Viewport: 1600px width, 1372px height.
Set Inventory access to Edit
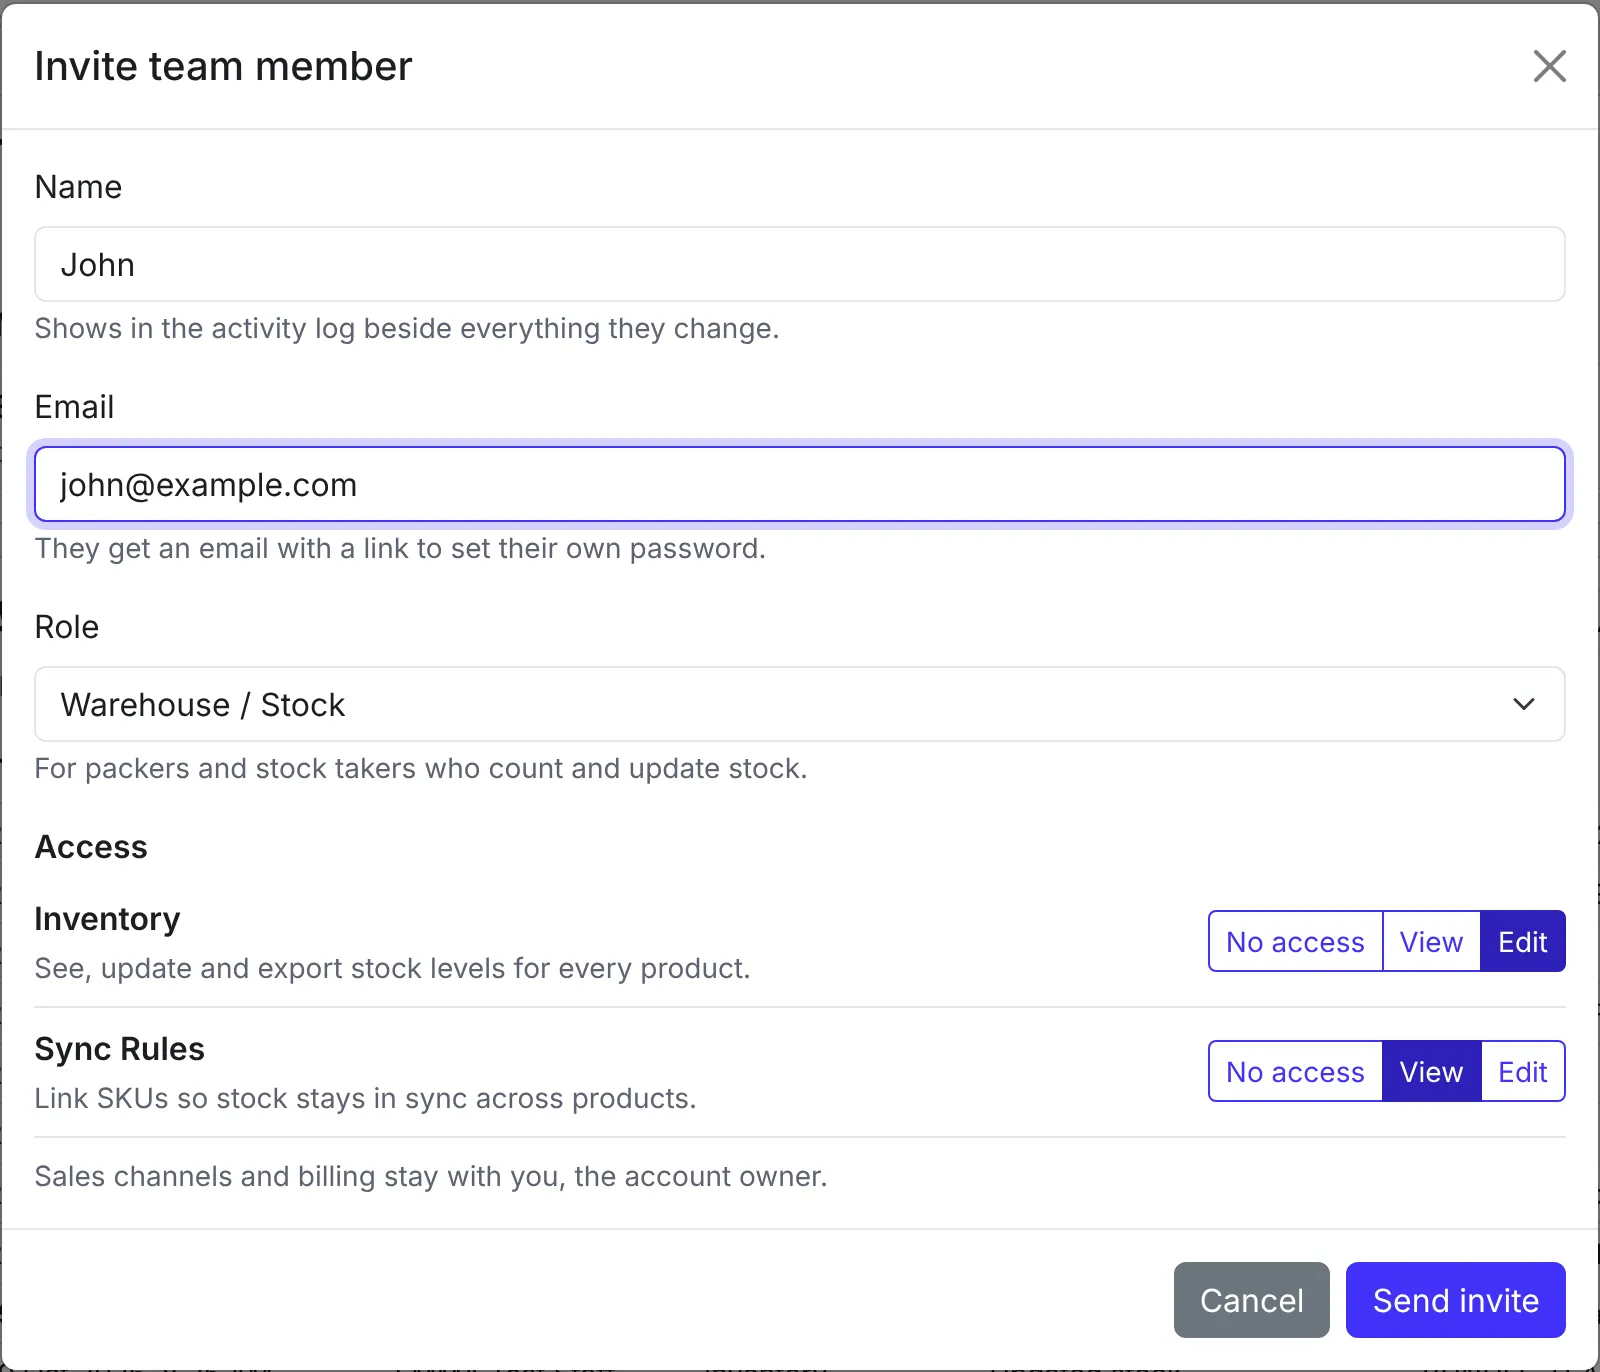pyautogui.click(x=1523, y=941)
